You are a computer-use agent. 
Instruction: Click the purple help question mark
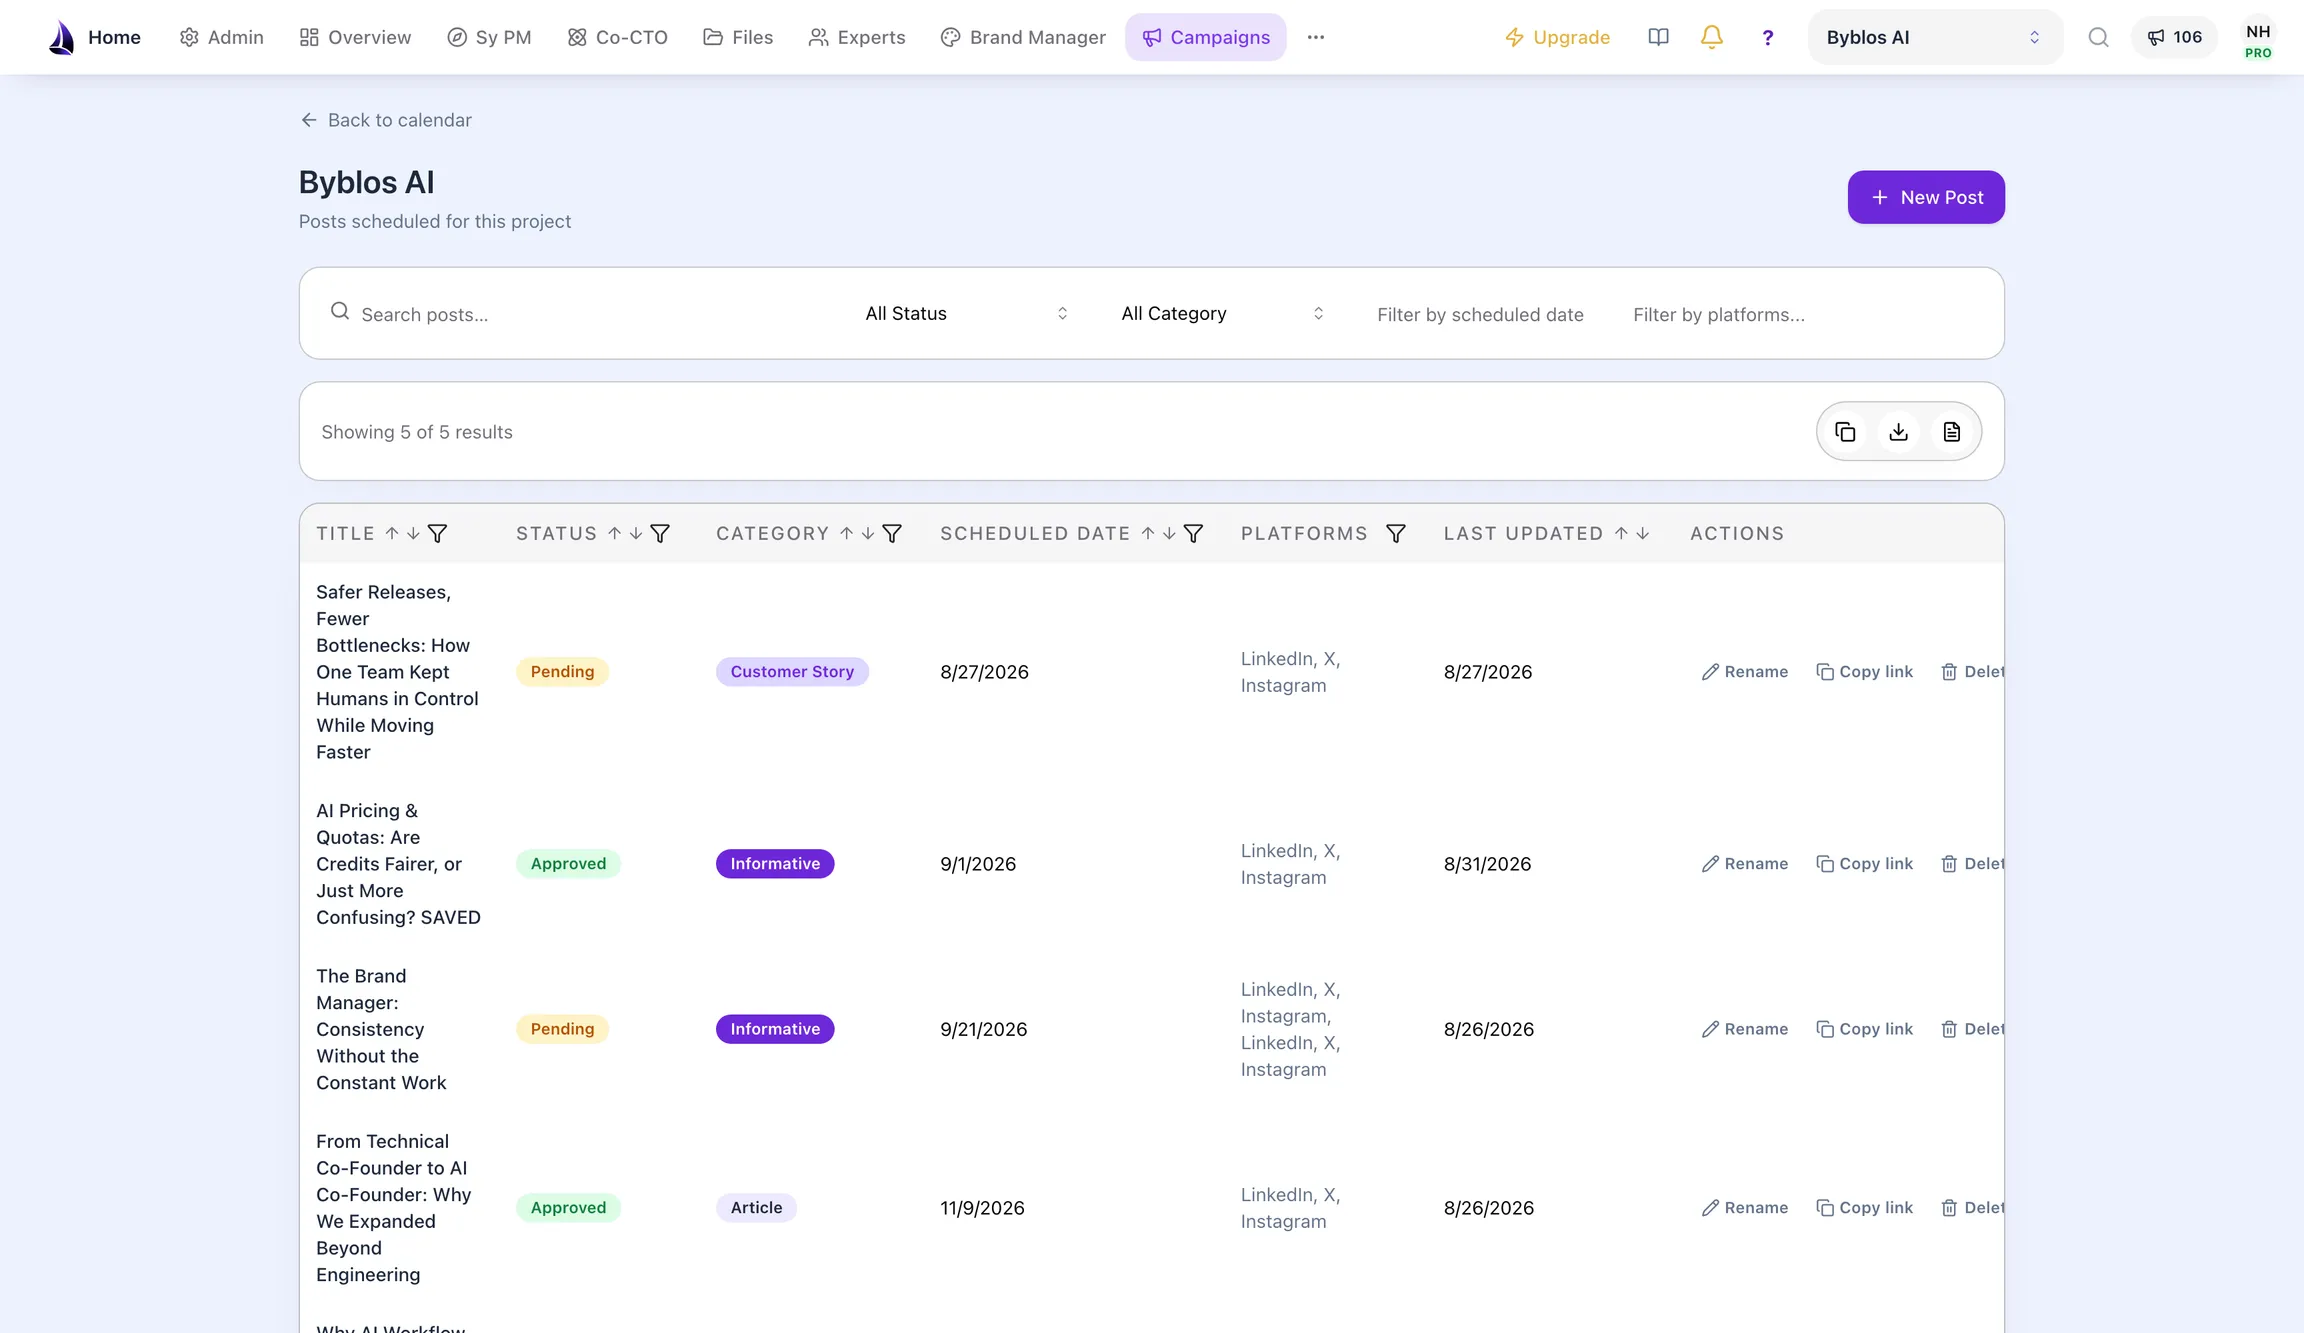[1768, 37]
